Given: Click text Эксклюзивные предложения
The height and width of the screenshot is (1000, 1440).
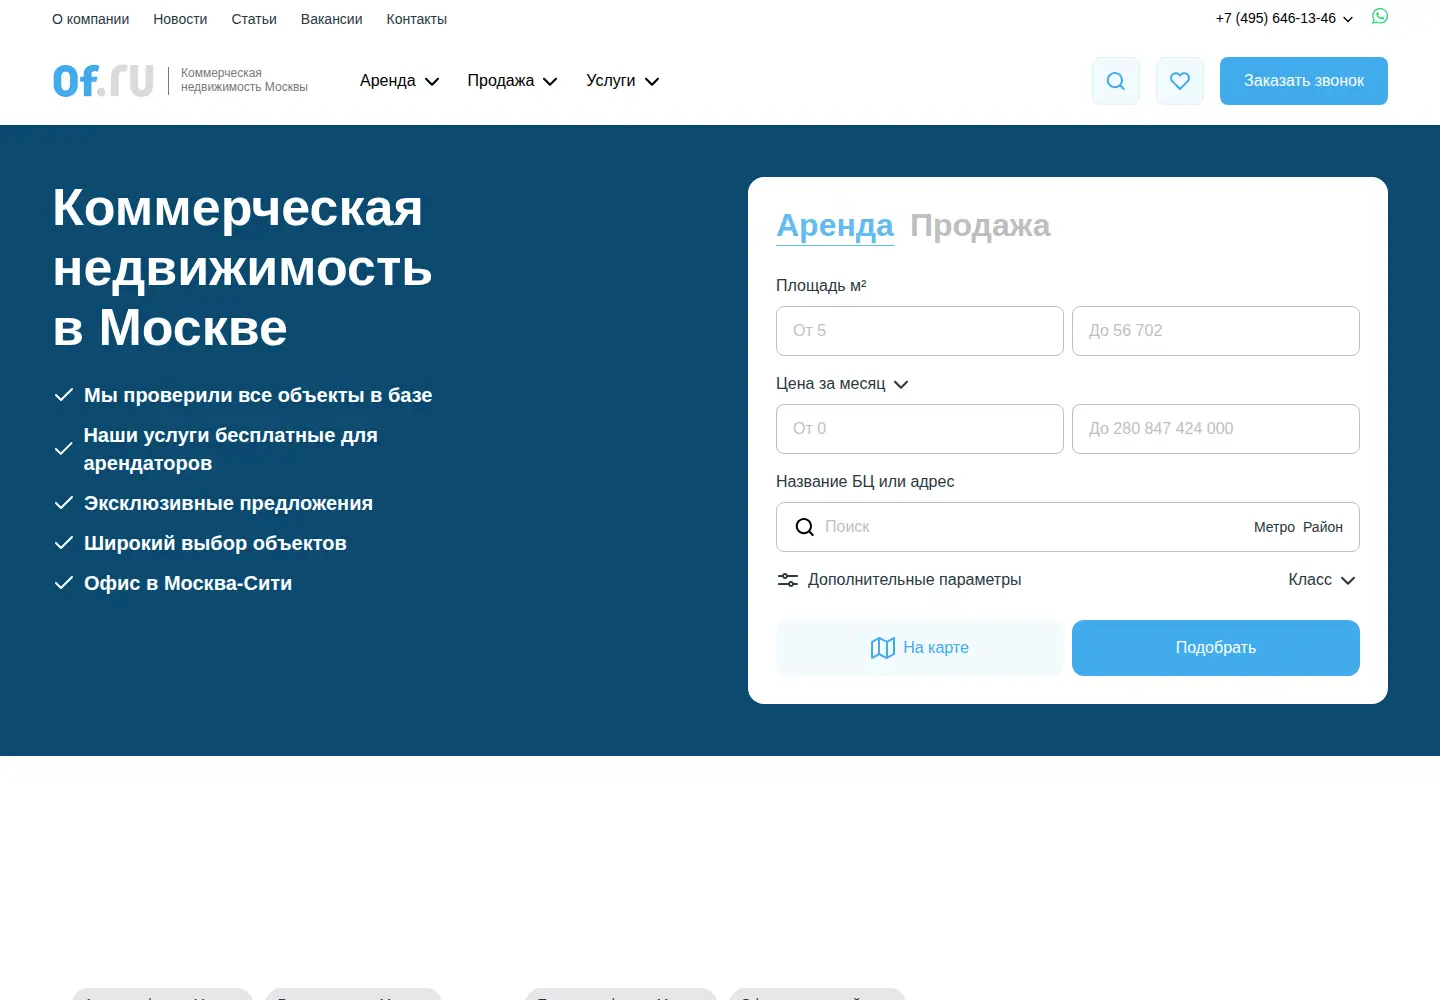Looking at the screenshot, I should click(228, 503).
